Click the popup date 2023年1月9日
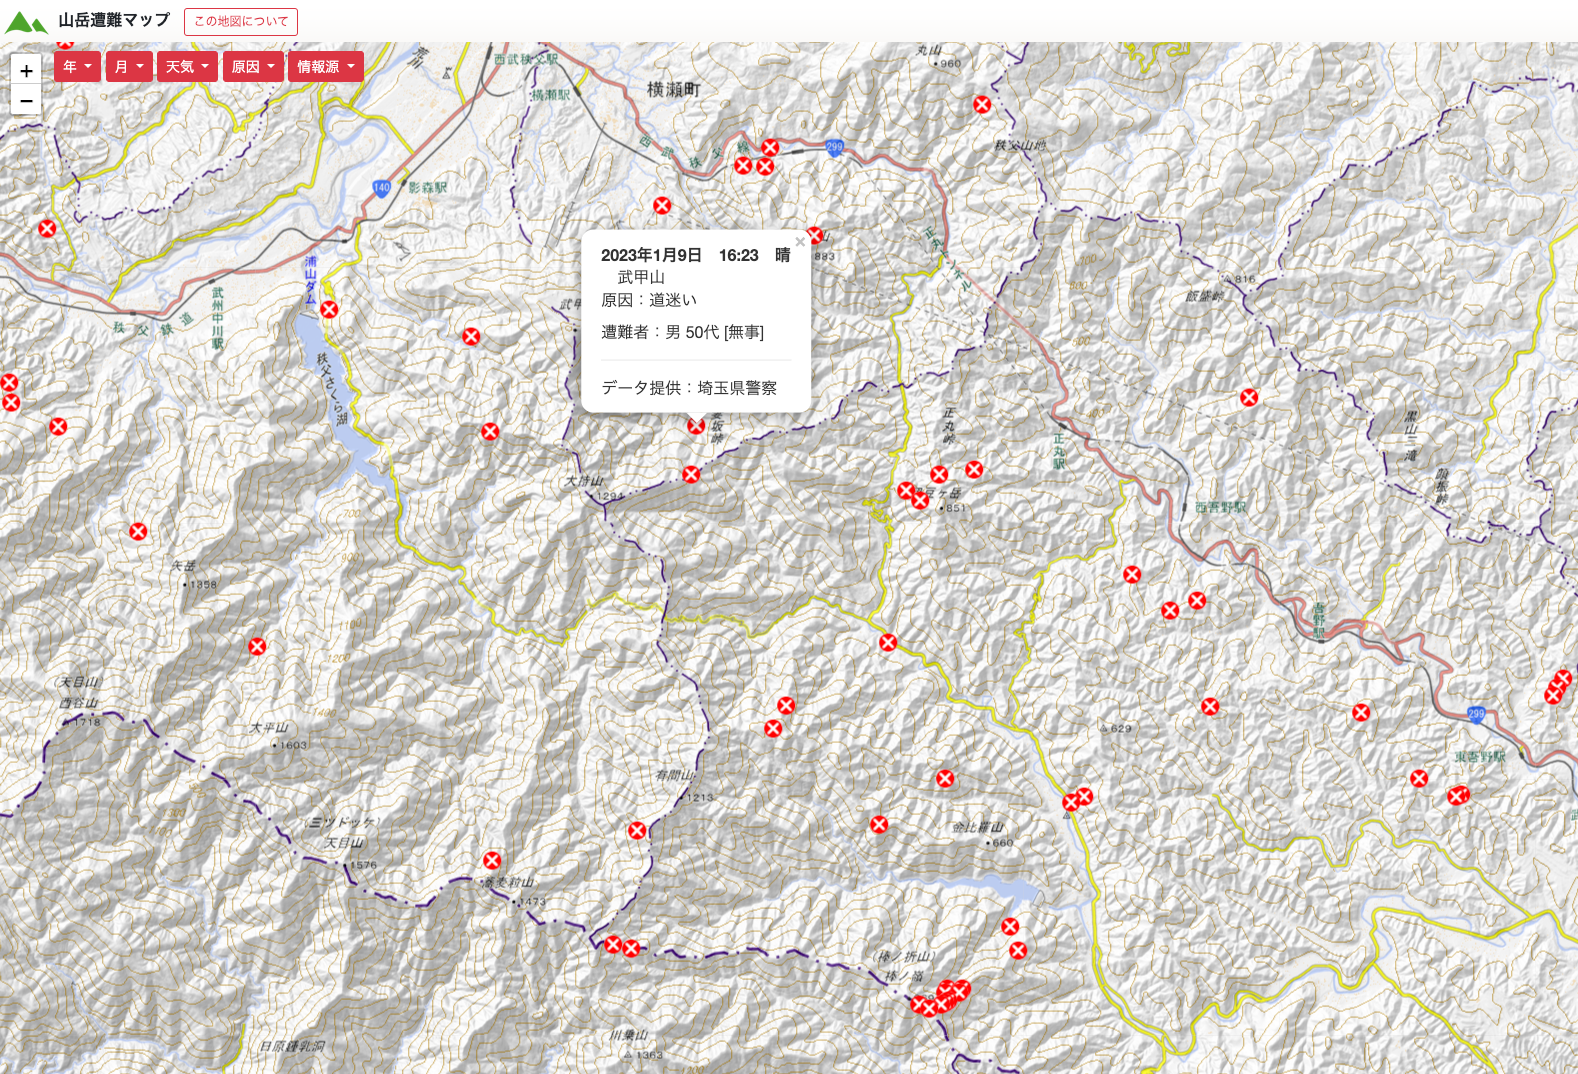The height and width of the screenshot is (1074, 1578). point(651,256)
